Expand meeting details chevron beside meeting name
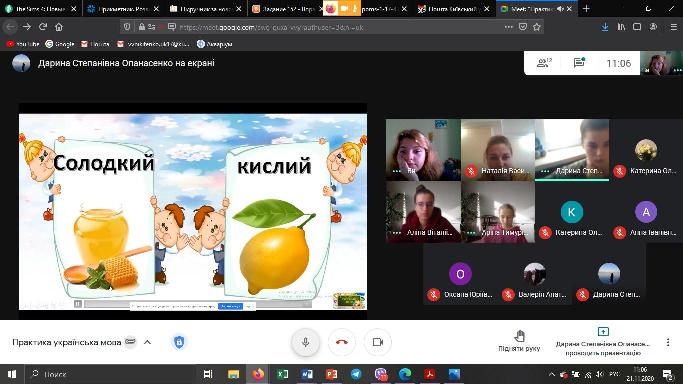Screen dimensions: 683x384 click(147, 342)
